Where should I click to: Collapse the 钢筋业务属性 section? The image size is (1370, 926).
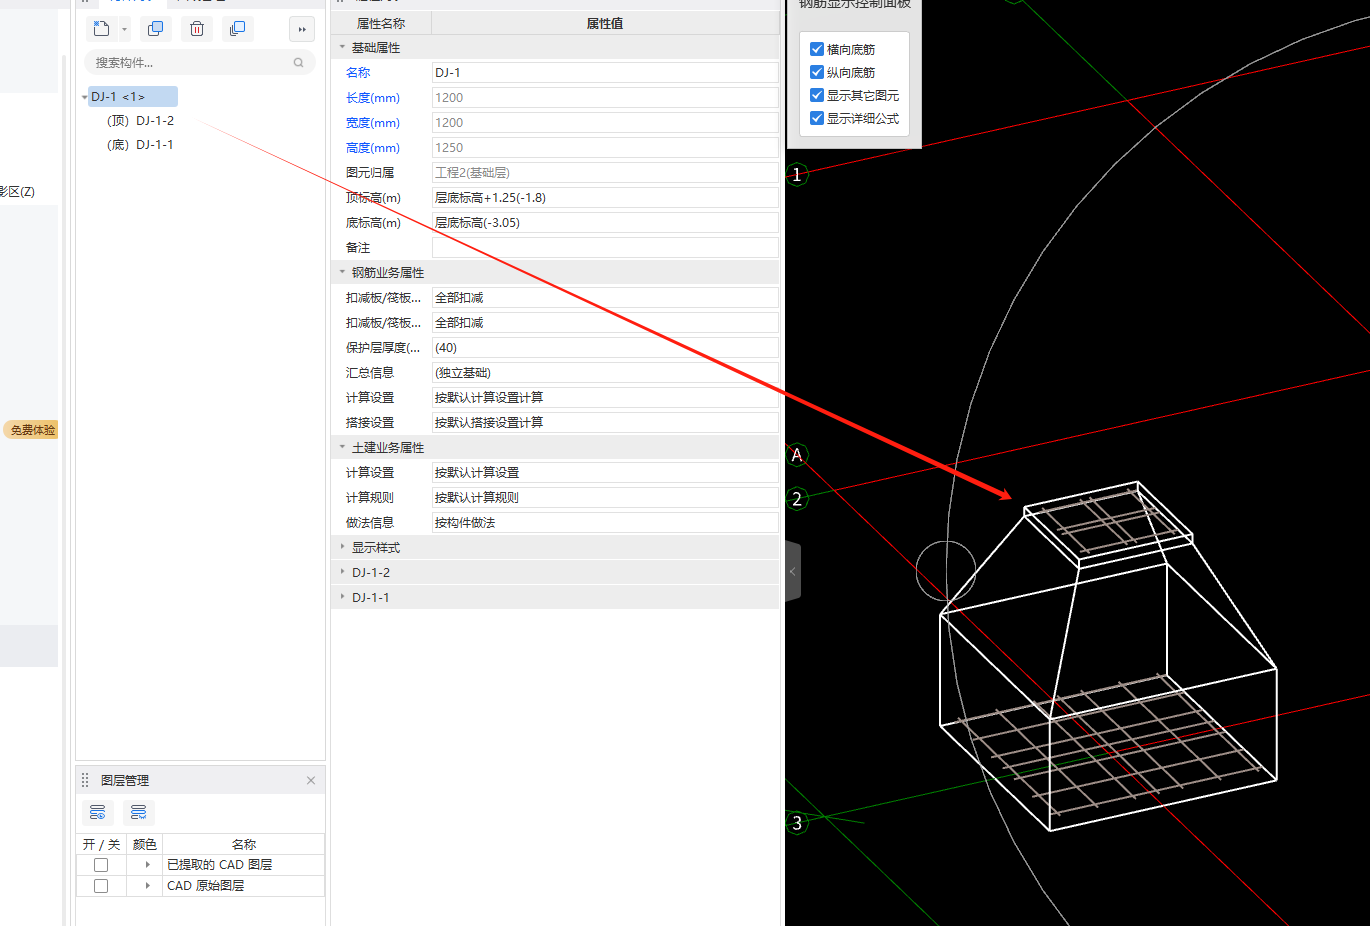pos(342,272)
